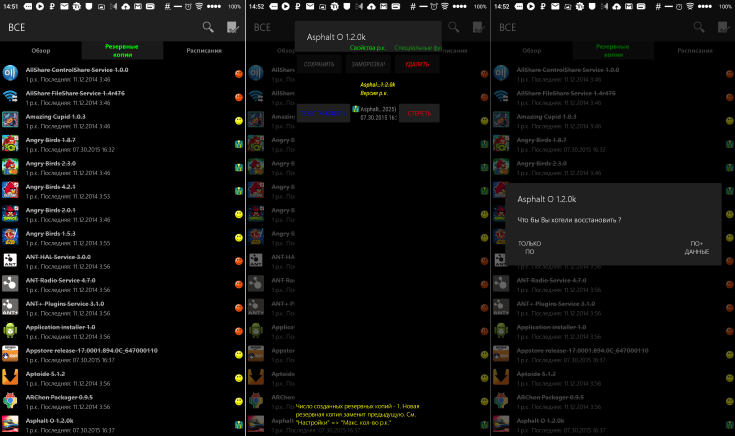Tap alarm clock icon in left screen's status bar
This screenshot has width=735, height=436.
pyautogui.click(x=188, y=7)
